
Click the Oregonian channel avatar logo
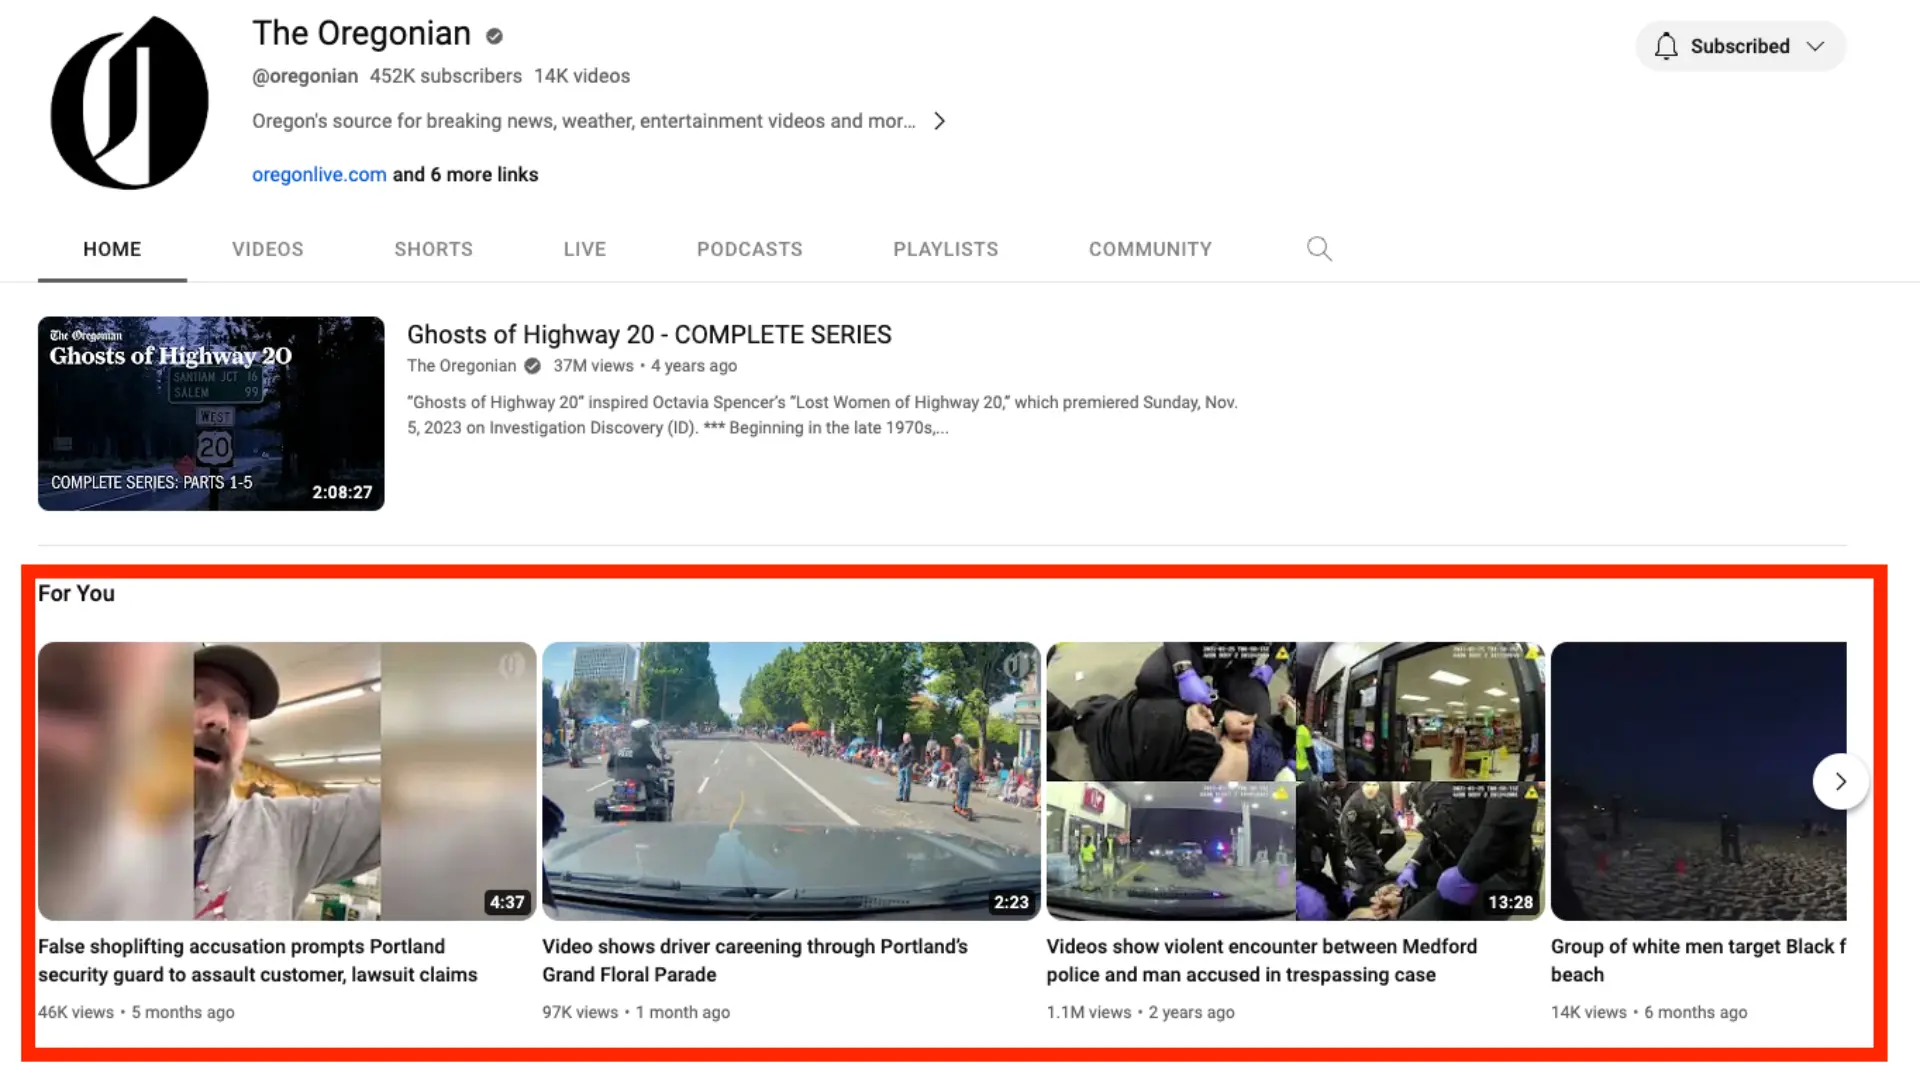click(130, 102)
